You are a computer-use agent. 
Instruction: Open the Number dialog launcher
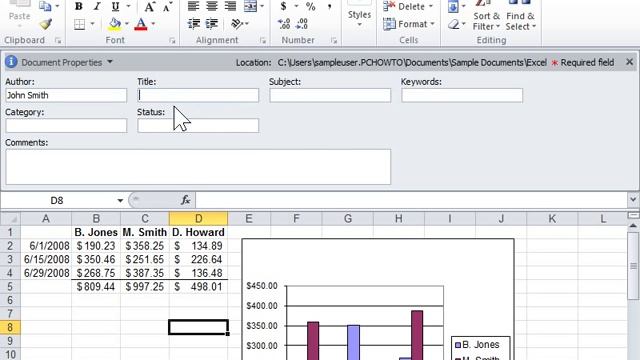[x=334, y=40]
